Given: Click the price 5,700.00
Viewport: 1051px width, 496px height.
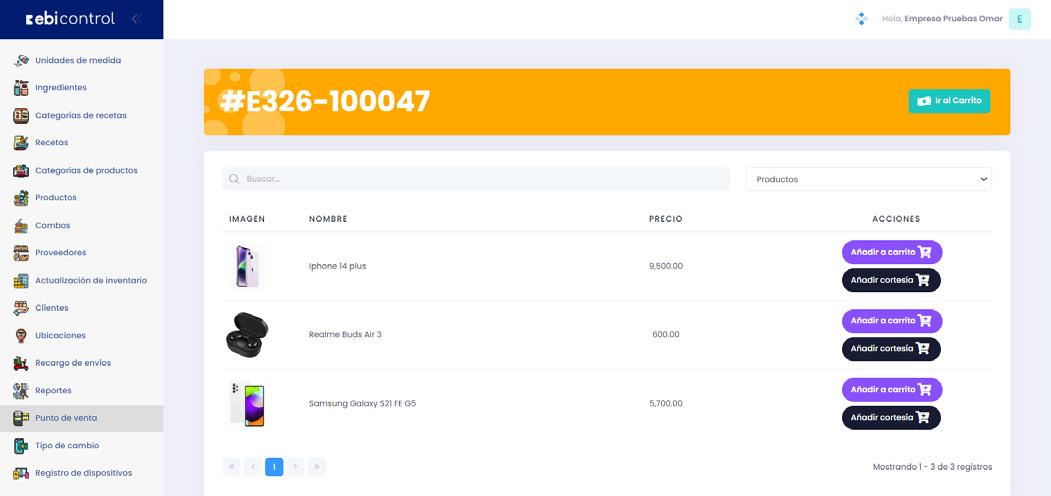Looking at the screenshot, I should [666, 404].
